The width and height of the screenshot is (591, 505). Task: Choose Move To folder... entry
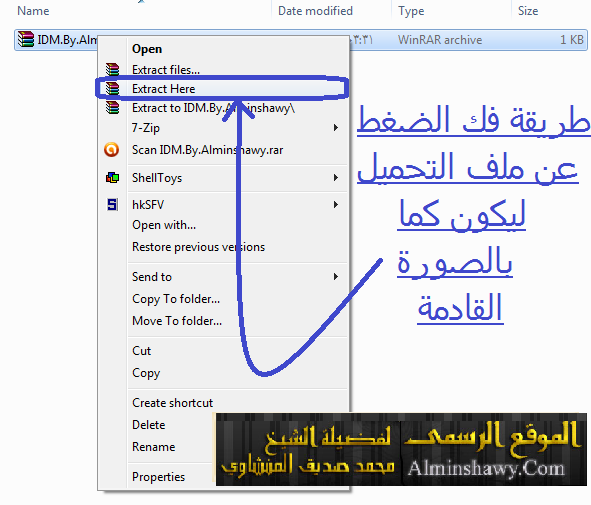pyautogui.click(x=177, y=321)
